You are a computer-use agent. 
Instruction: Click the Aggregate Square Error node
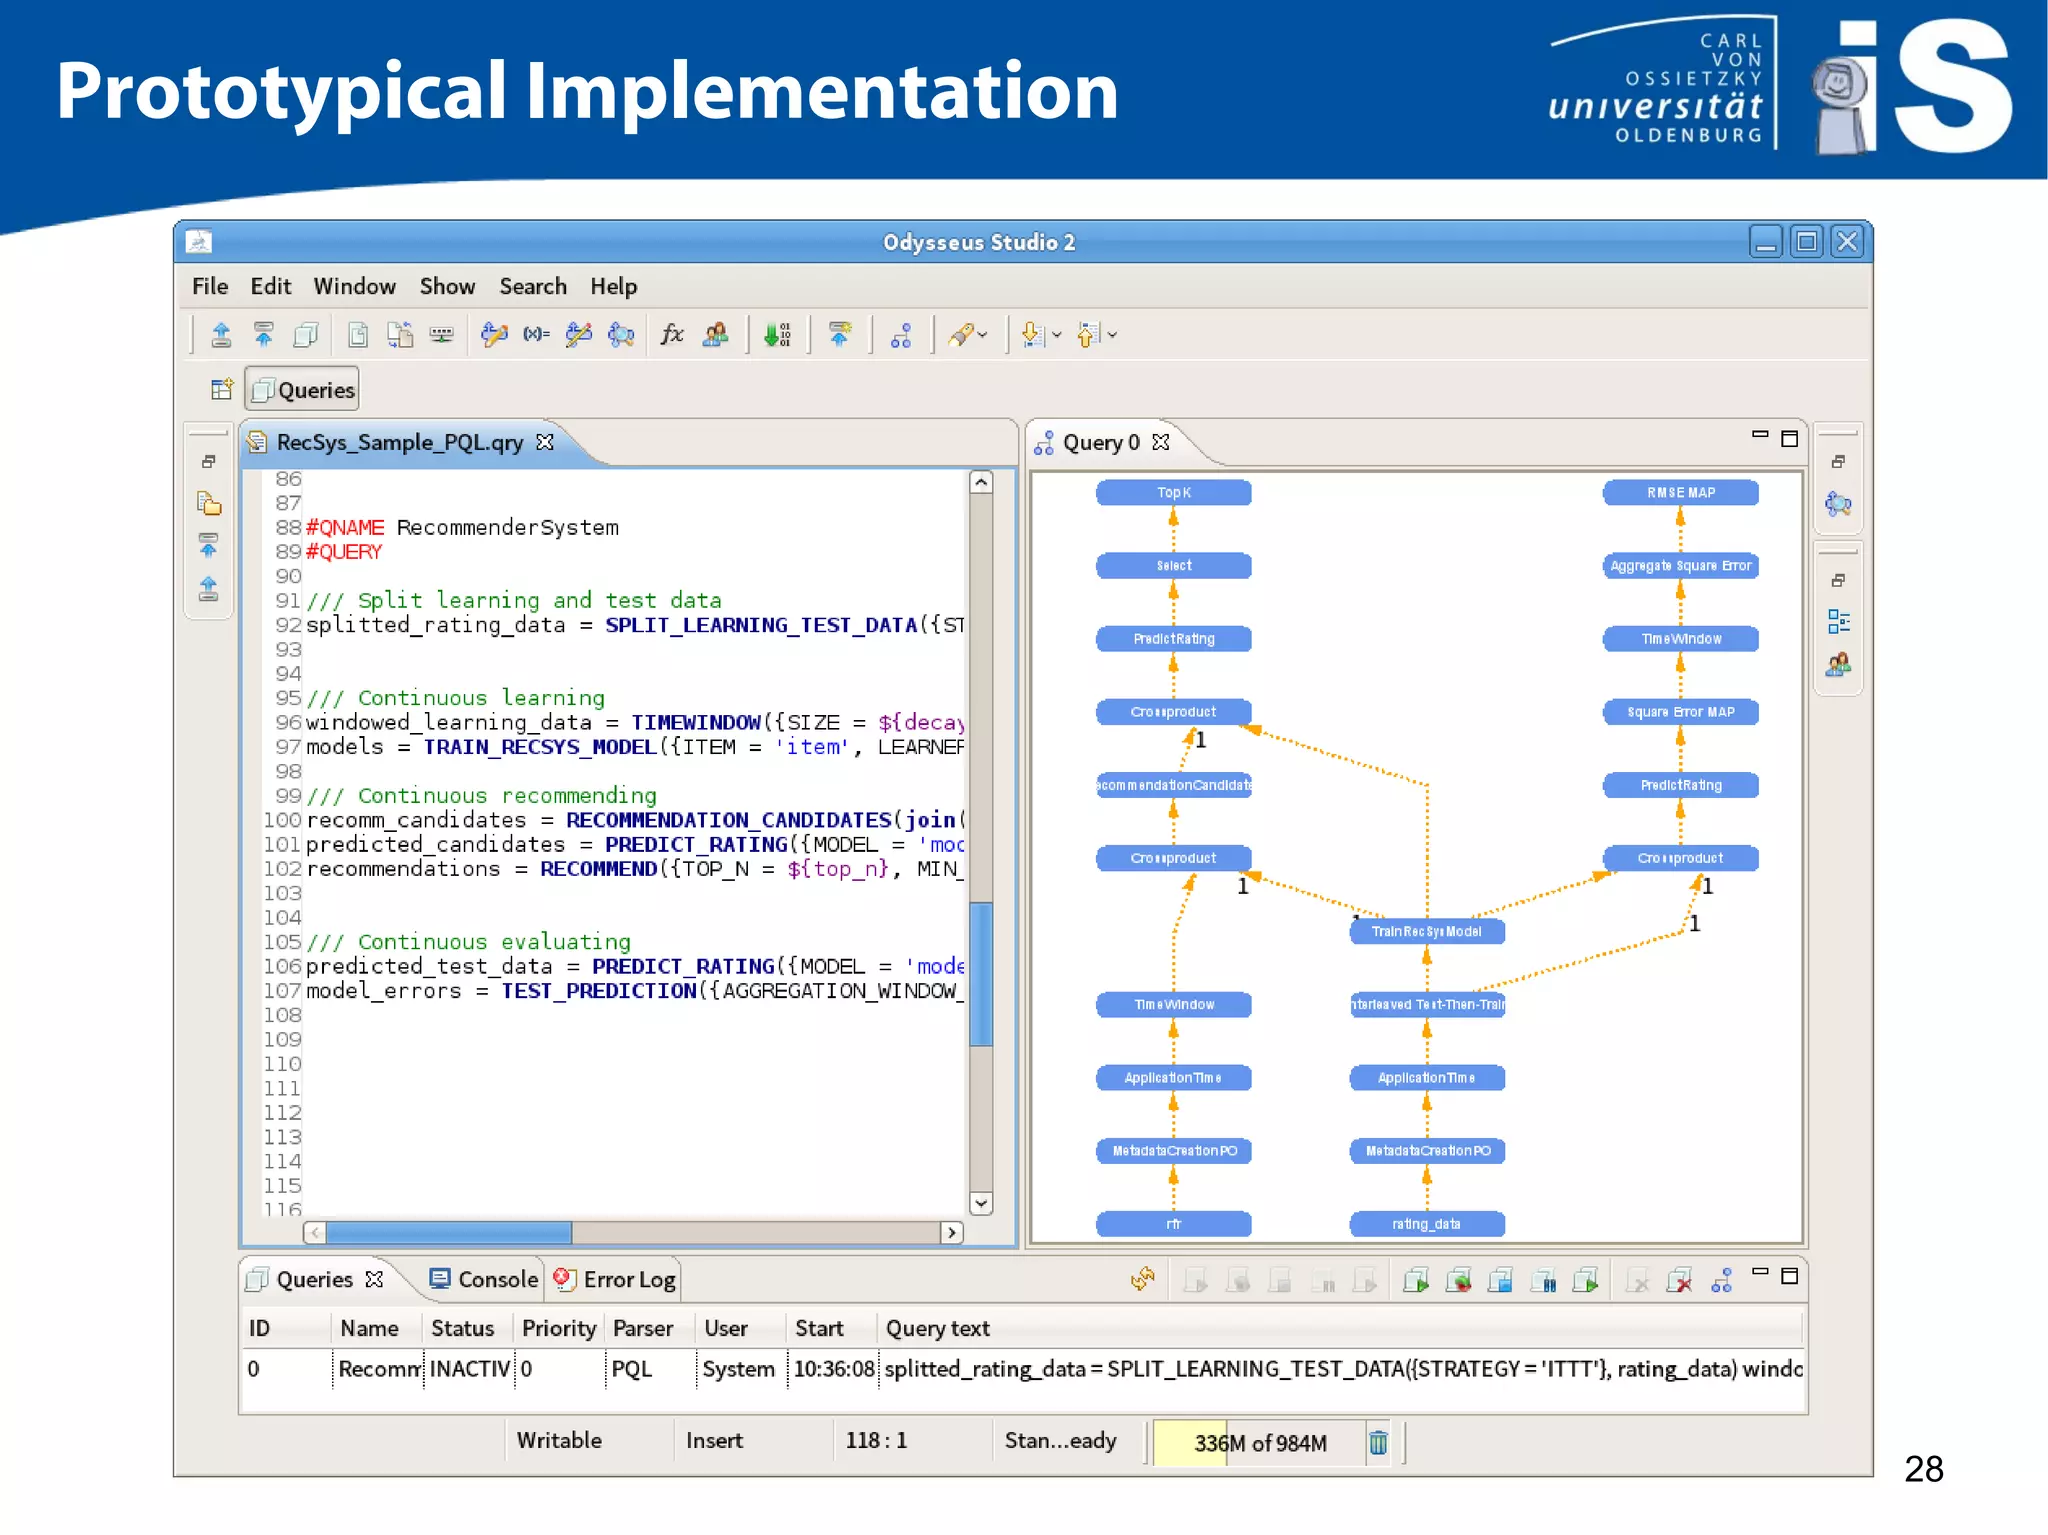coord(1681,566)
